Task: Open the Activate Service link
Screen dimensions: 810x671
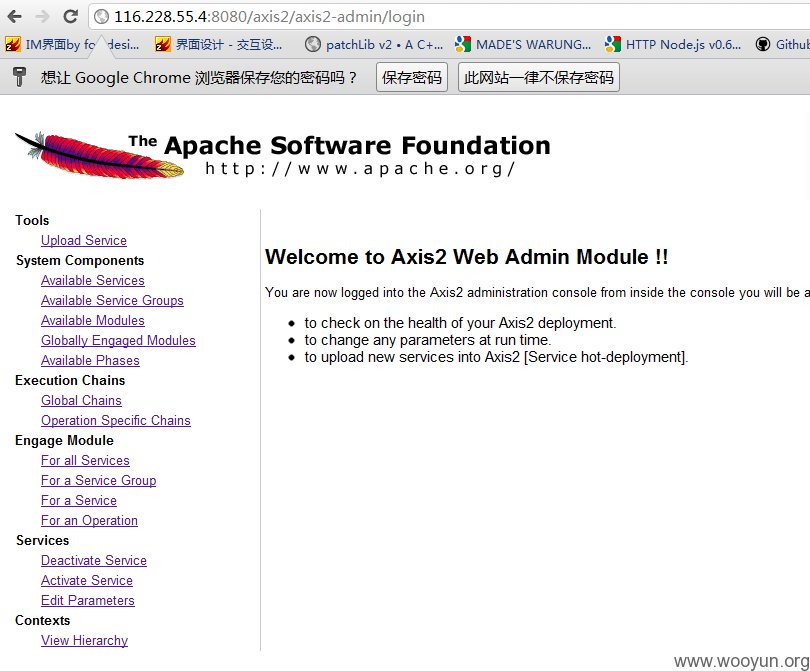Action: 87,581
